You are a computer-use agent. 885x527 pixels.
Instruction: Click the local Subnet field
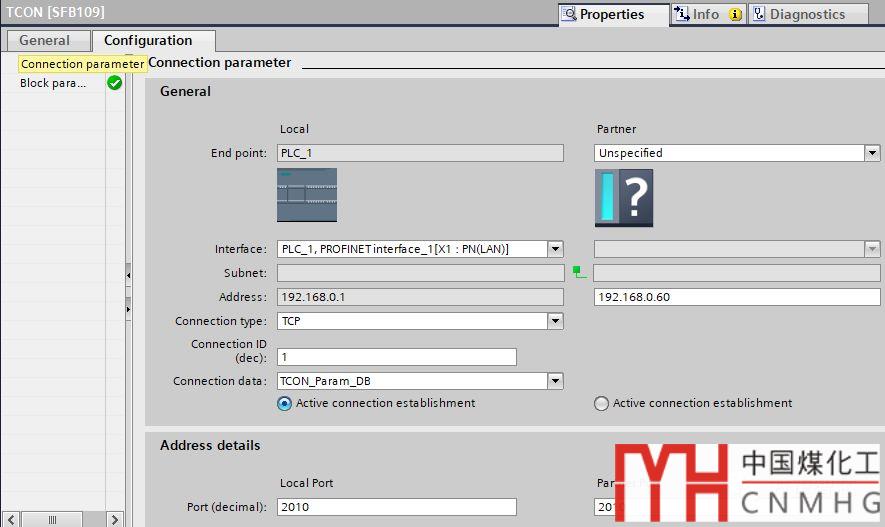click(420, 273)
